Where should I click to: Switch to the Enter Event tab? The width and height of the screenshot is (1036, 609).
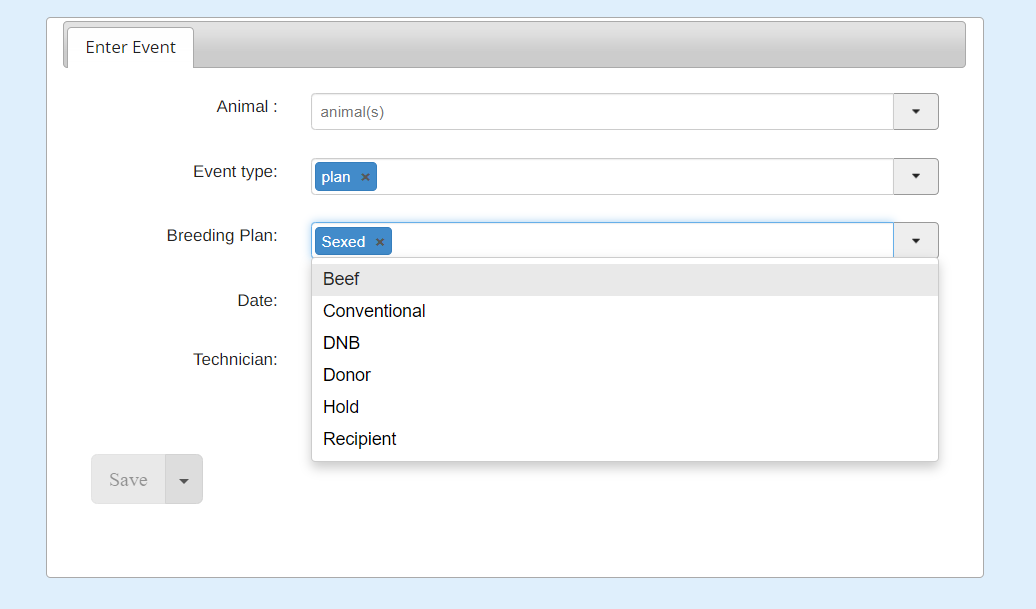pyautogui.click(x=130, y=47)
